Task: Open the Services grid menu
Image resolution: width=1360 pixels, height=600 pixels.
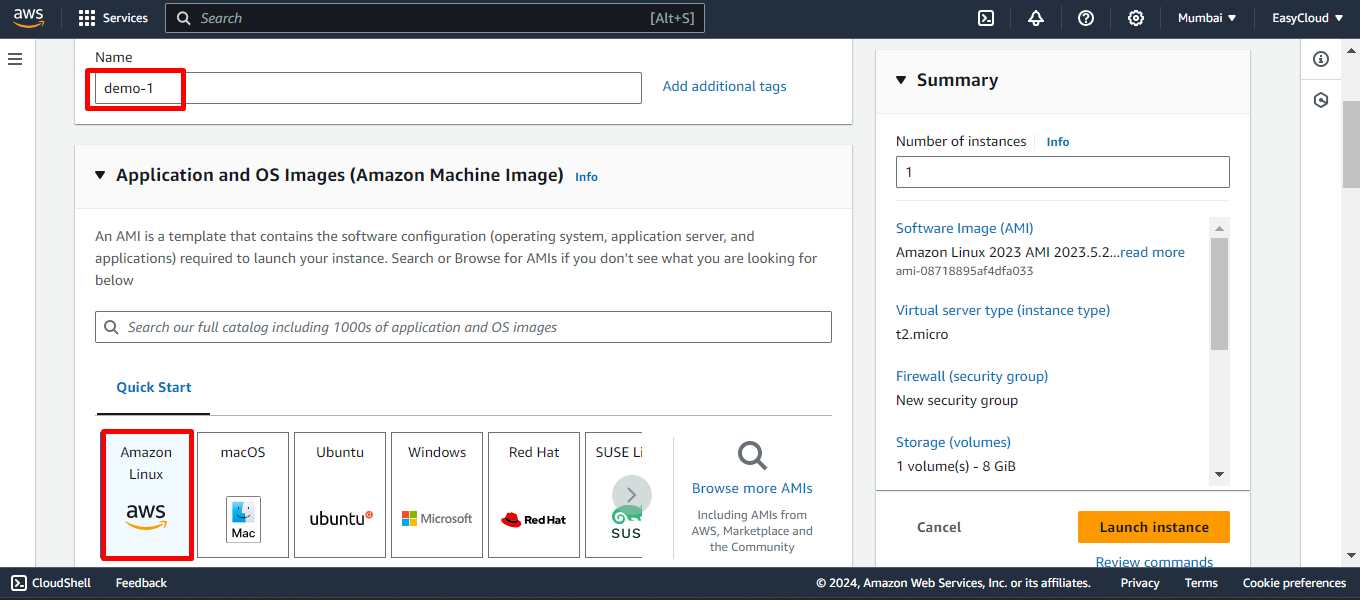Action: point(113,18)
